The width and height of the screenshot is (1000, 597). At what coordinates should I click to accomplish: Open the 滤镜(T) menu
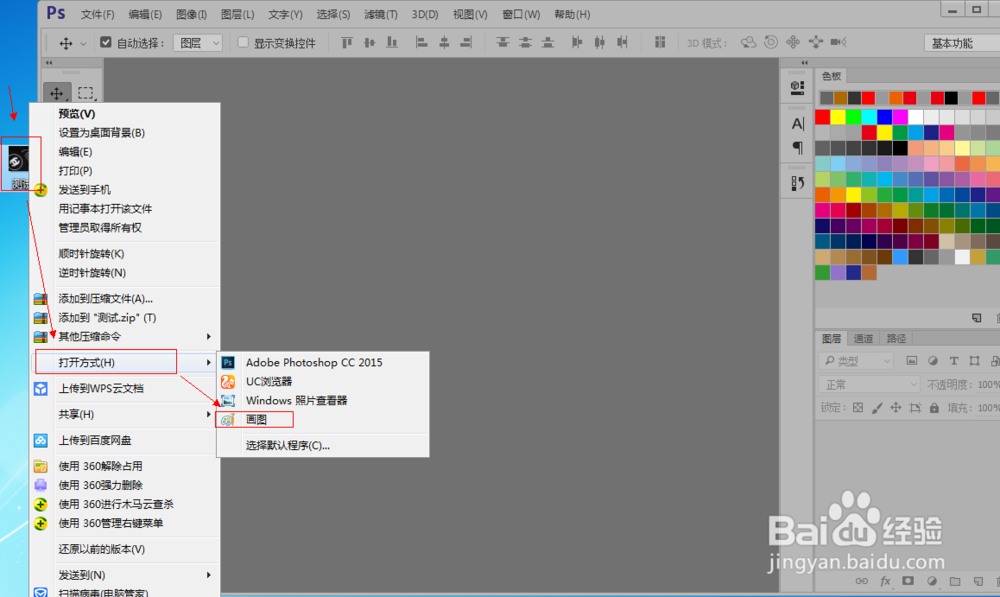click(381, 14)
